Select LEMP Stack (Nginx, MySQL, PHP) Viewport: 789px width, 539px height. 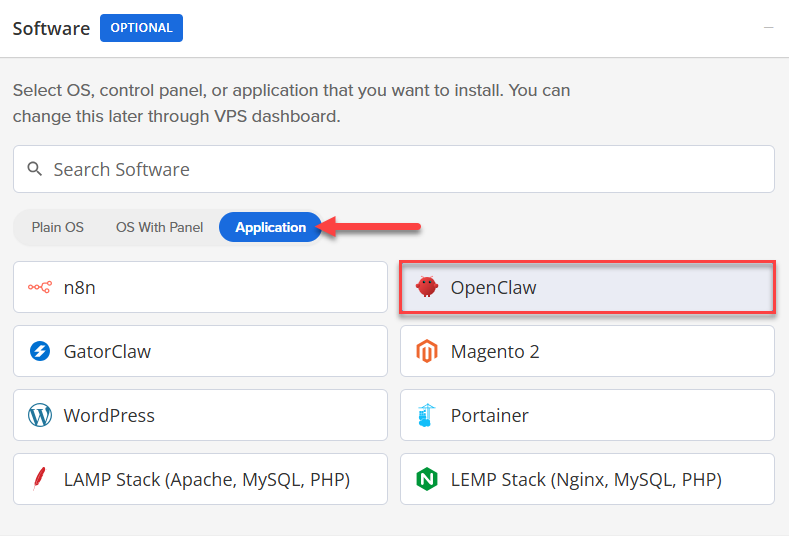pyautogui.click(x=587, y=479)
